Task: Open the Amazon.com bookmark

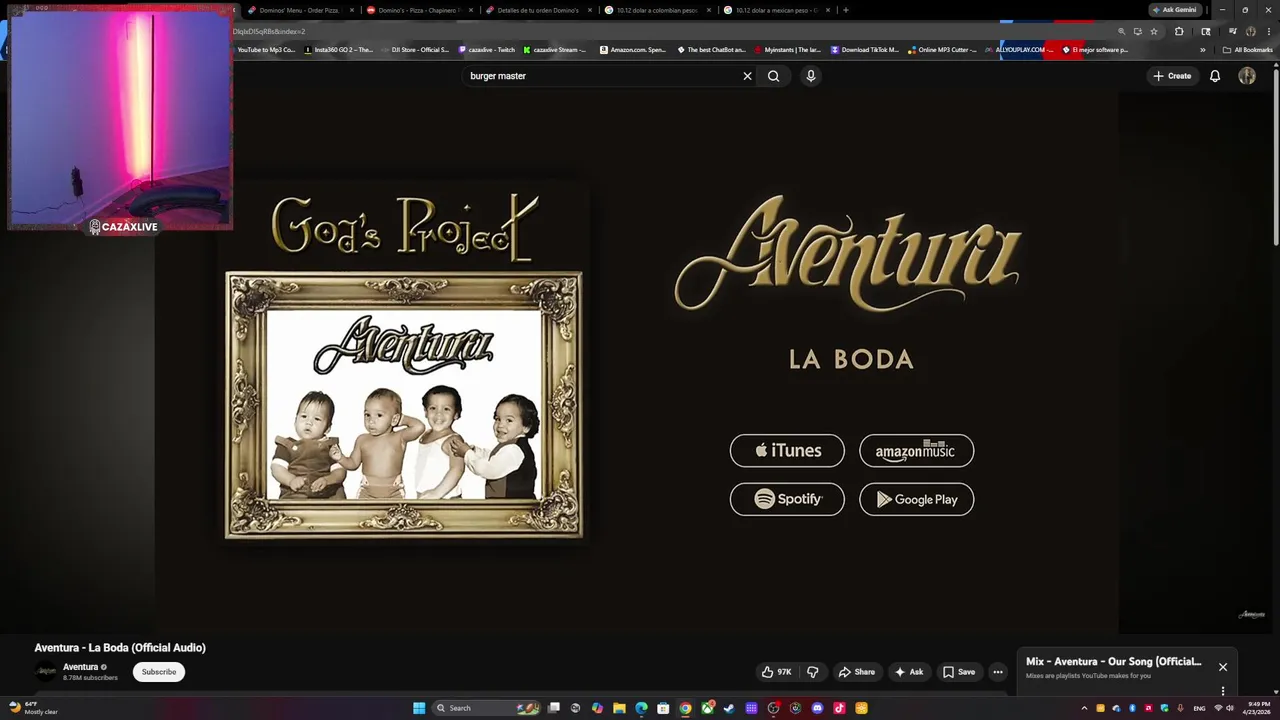Action: [x=633, y=50]
